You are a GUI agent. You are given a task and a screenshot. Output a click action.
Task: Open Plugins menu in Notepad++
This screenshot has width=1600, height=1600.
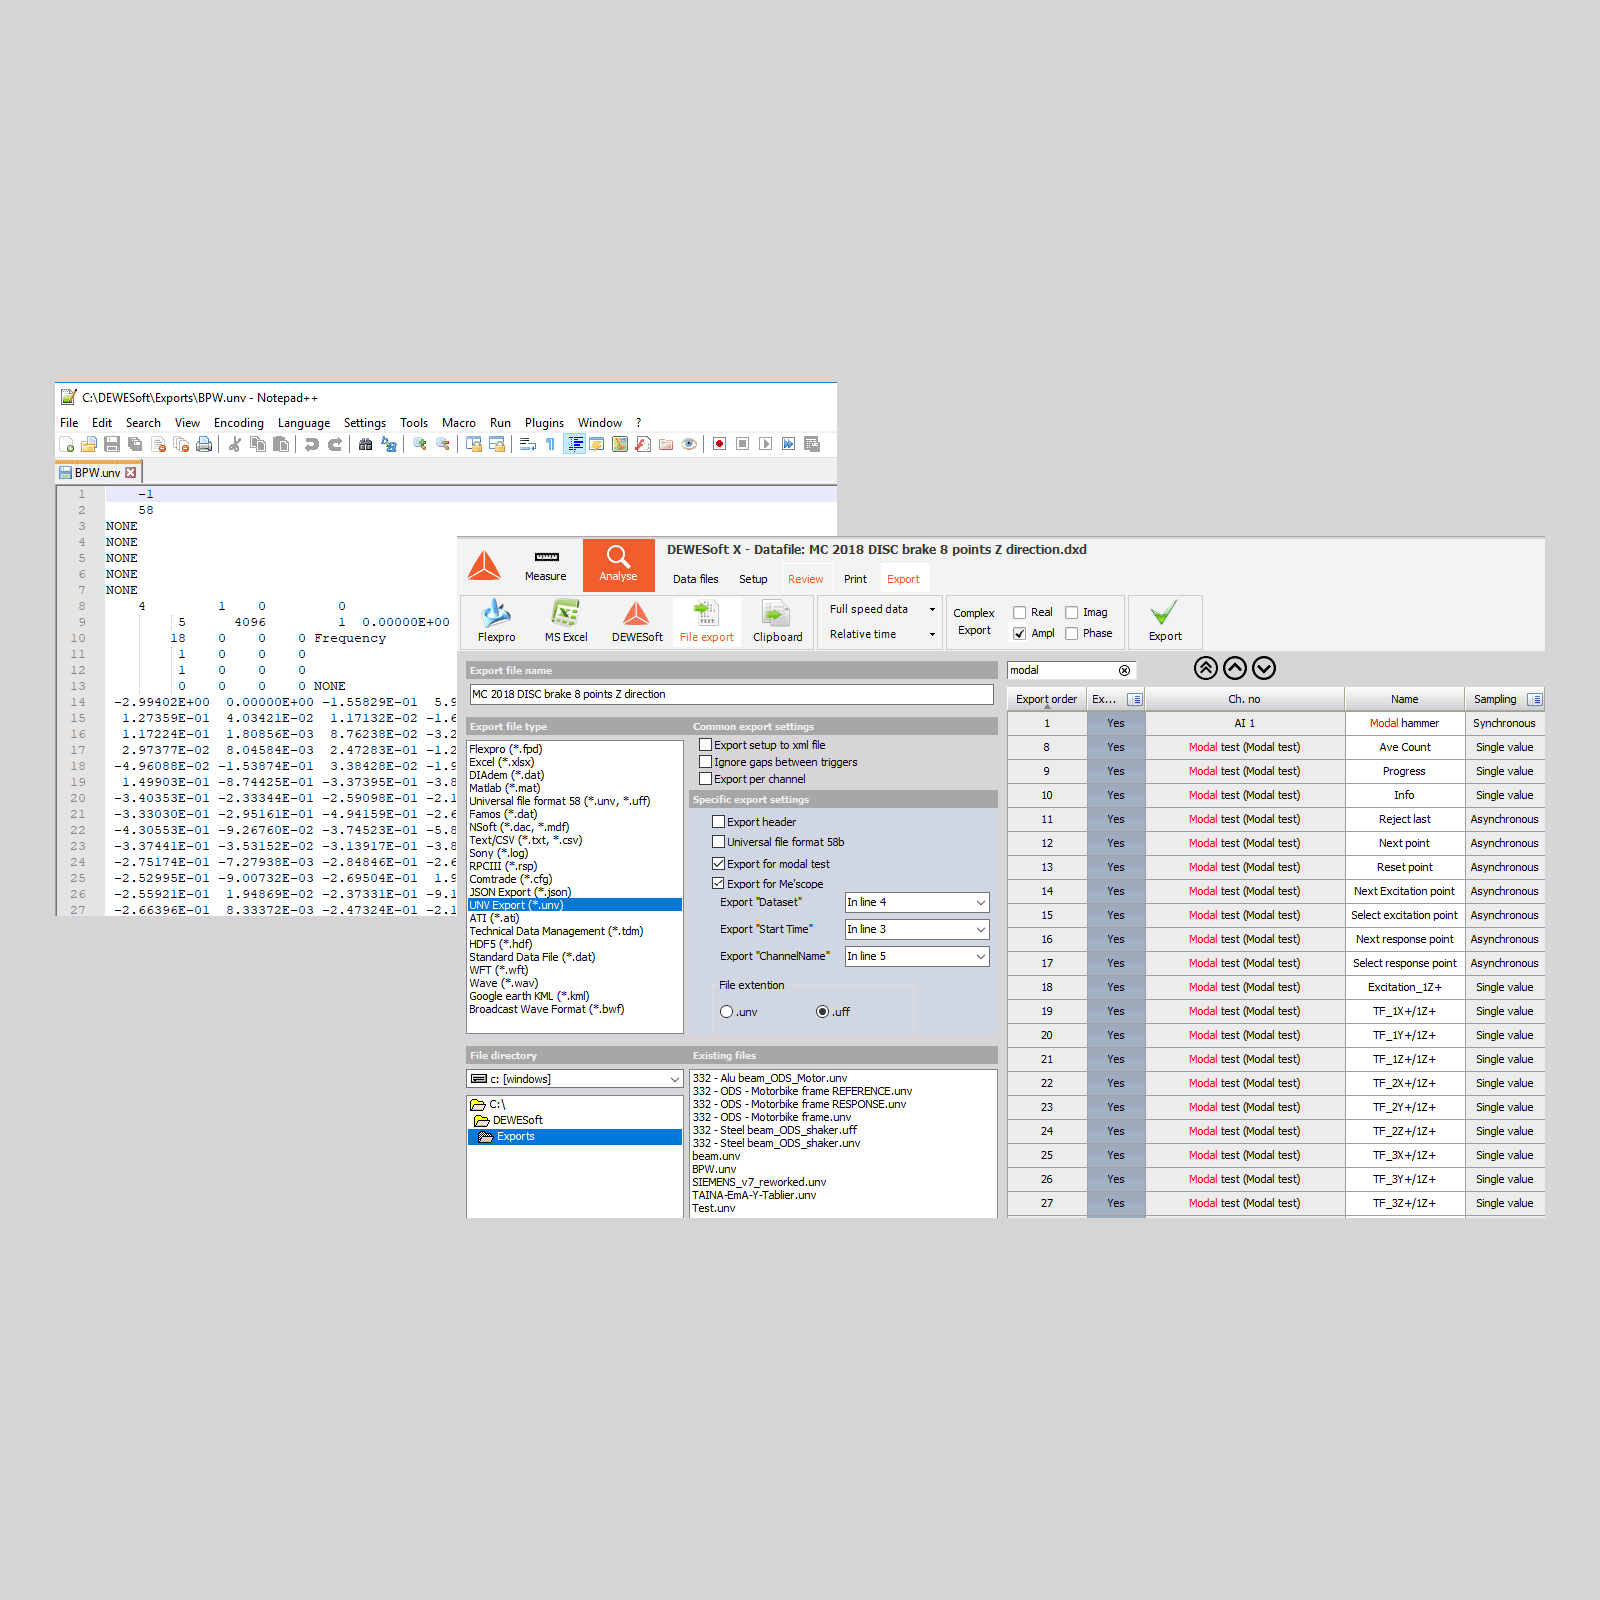click(544, 423)
